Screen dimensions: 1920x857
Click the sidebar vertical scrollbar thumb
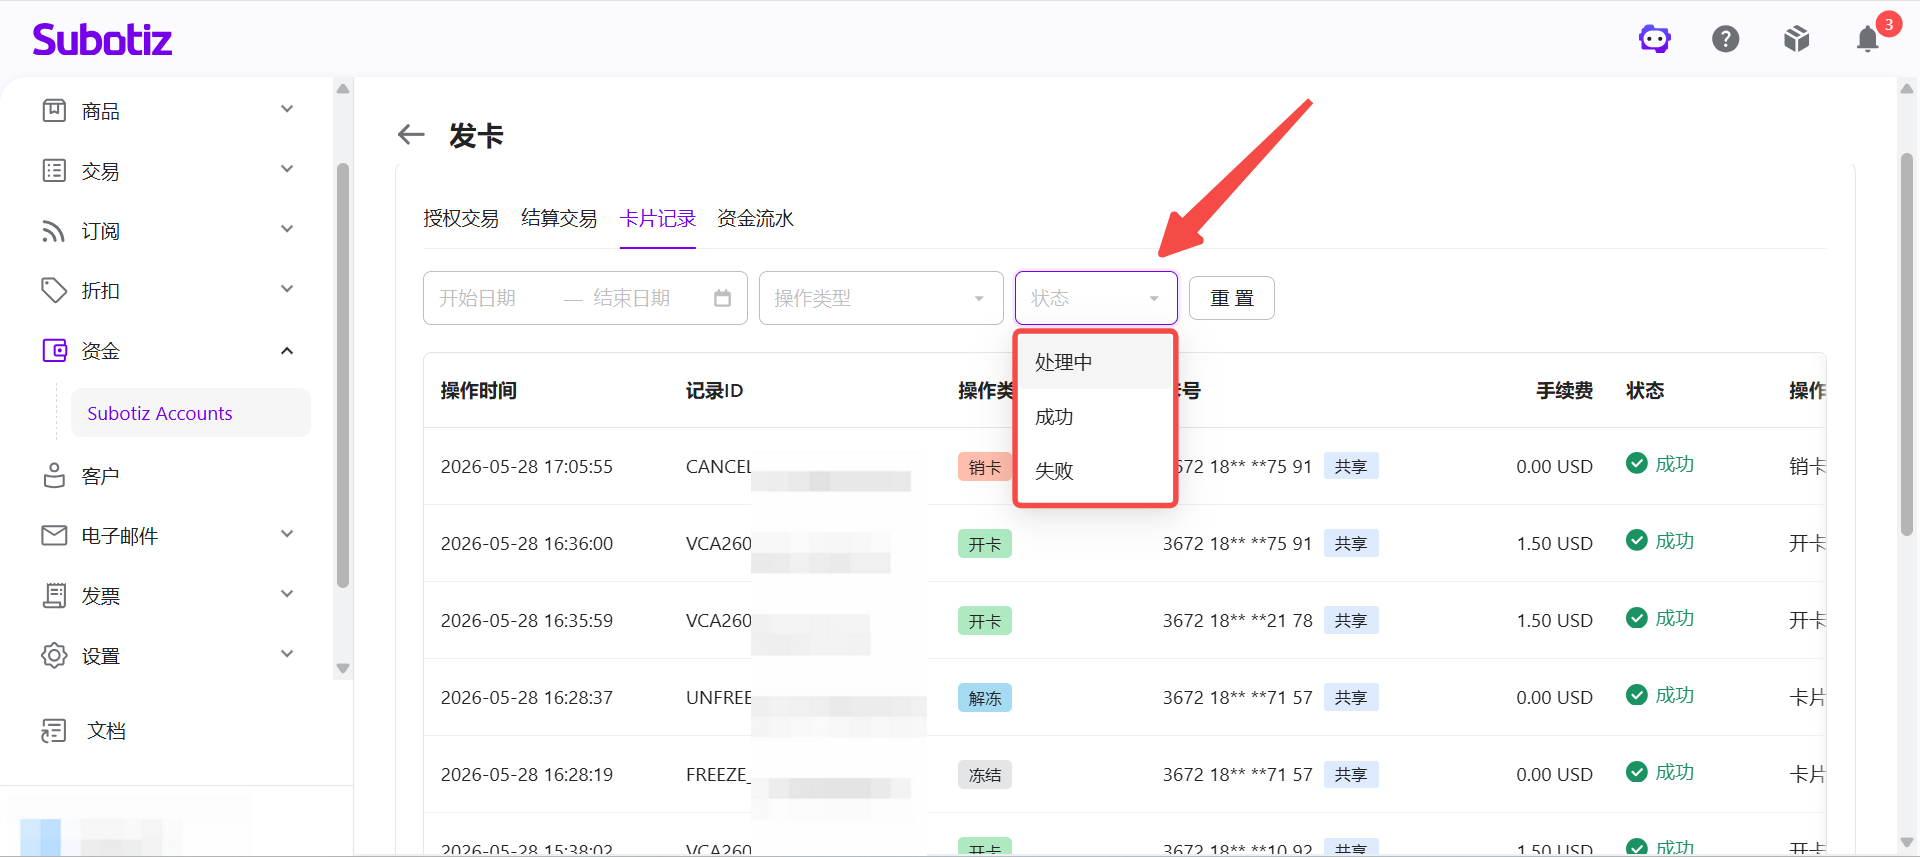[x=343, y=375]
